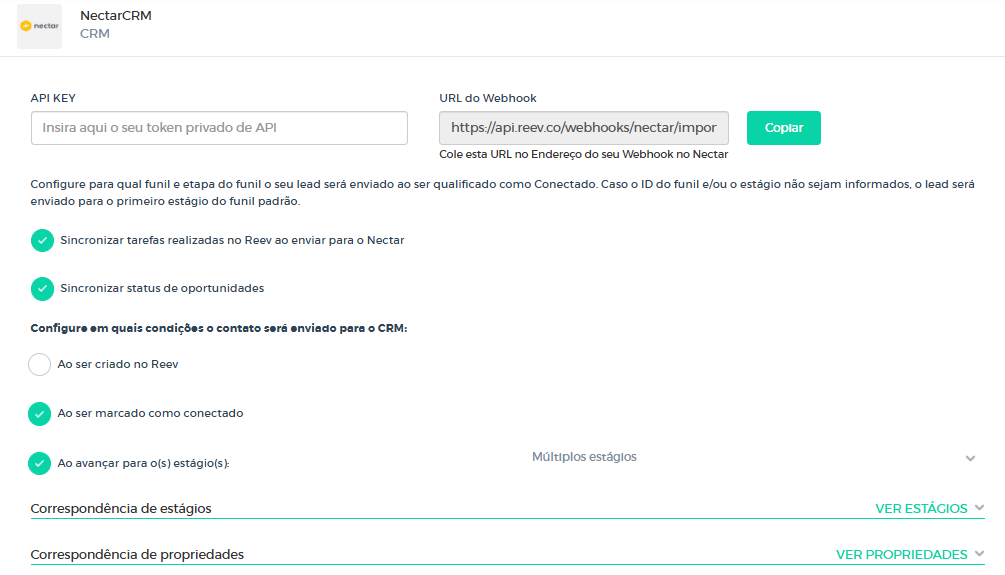Copy the webhook URL with Copiar button
1005x575 pixels.
(783, 128)
